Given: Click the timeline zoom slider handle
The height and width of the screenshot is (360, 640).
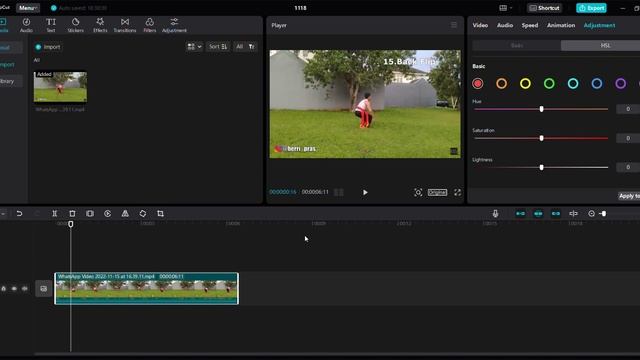Looking at the screenshot, I should pyautogui.click(x=604, y=213).
